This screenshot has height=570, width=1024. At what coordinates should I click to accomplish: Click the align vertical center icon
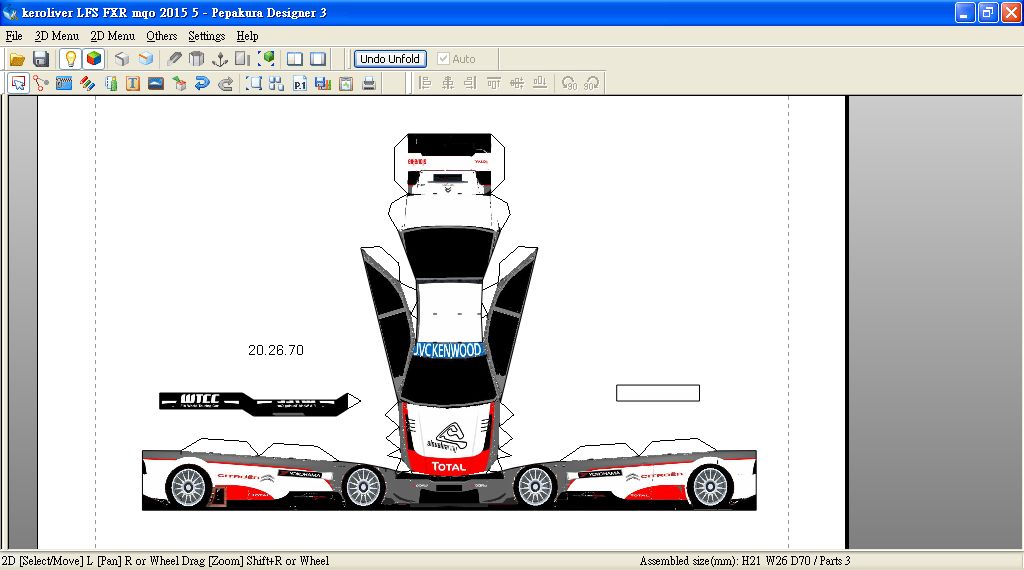tap(517, 83)
